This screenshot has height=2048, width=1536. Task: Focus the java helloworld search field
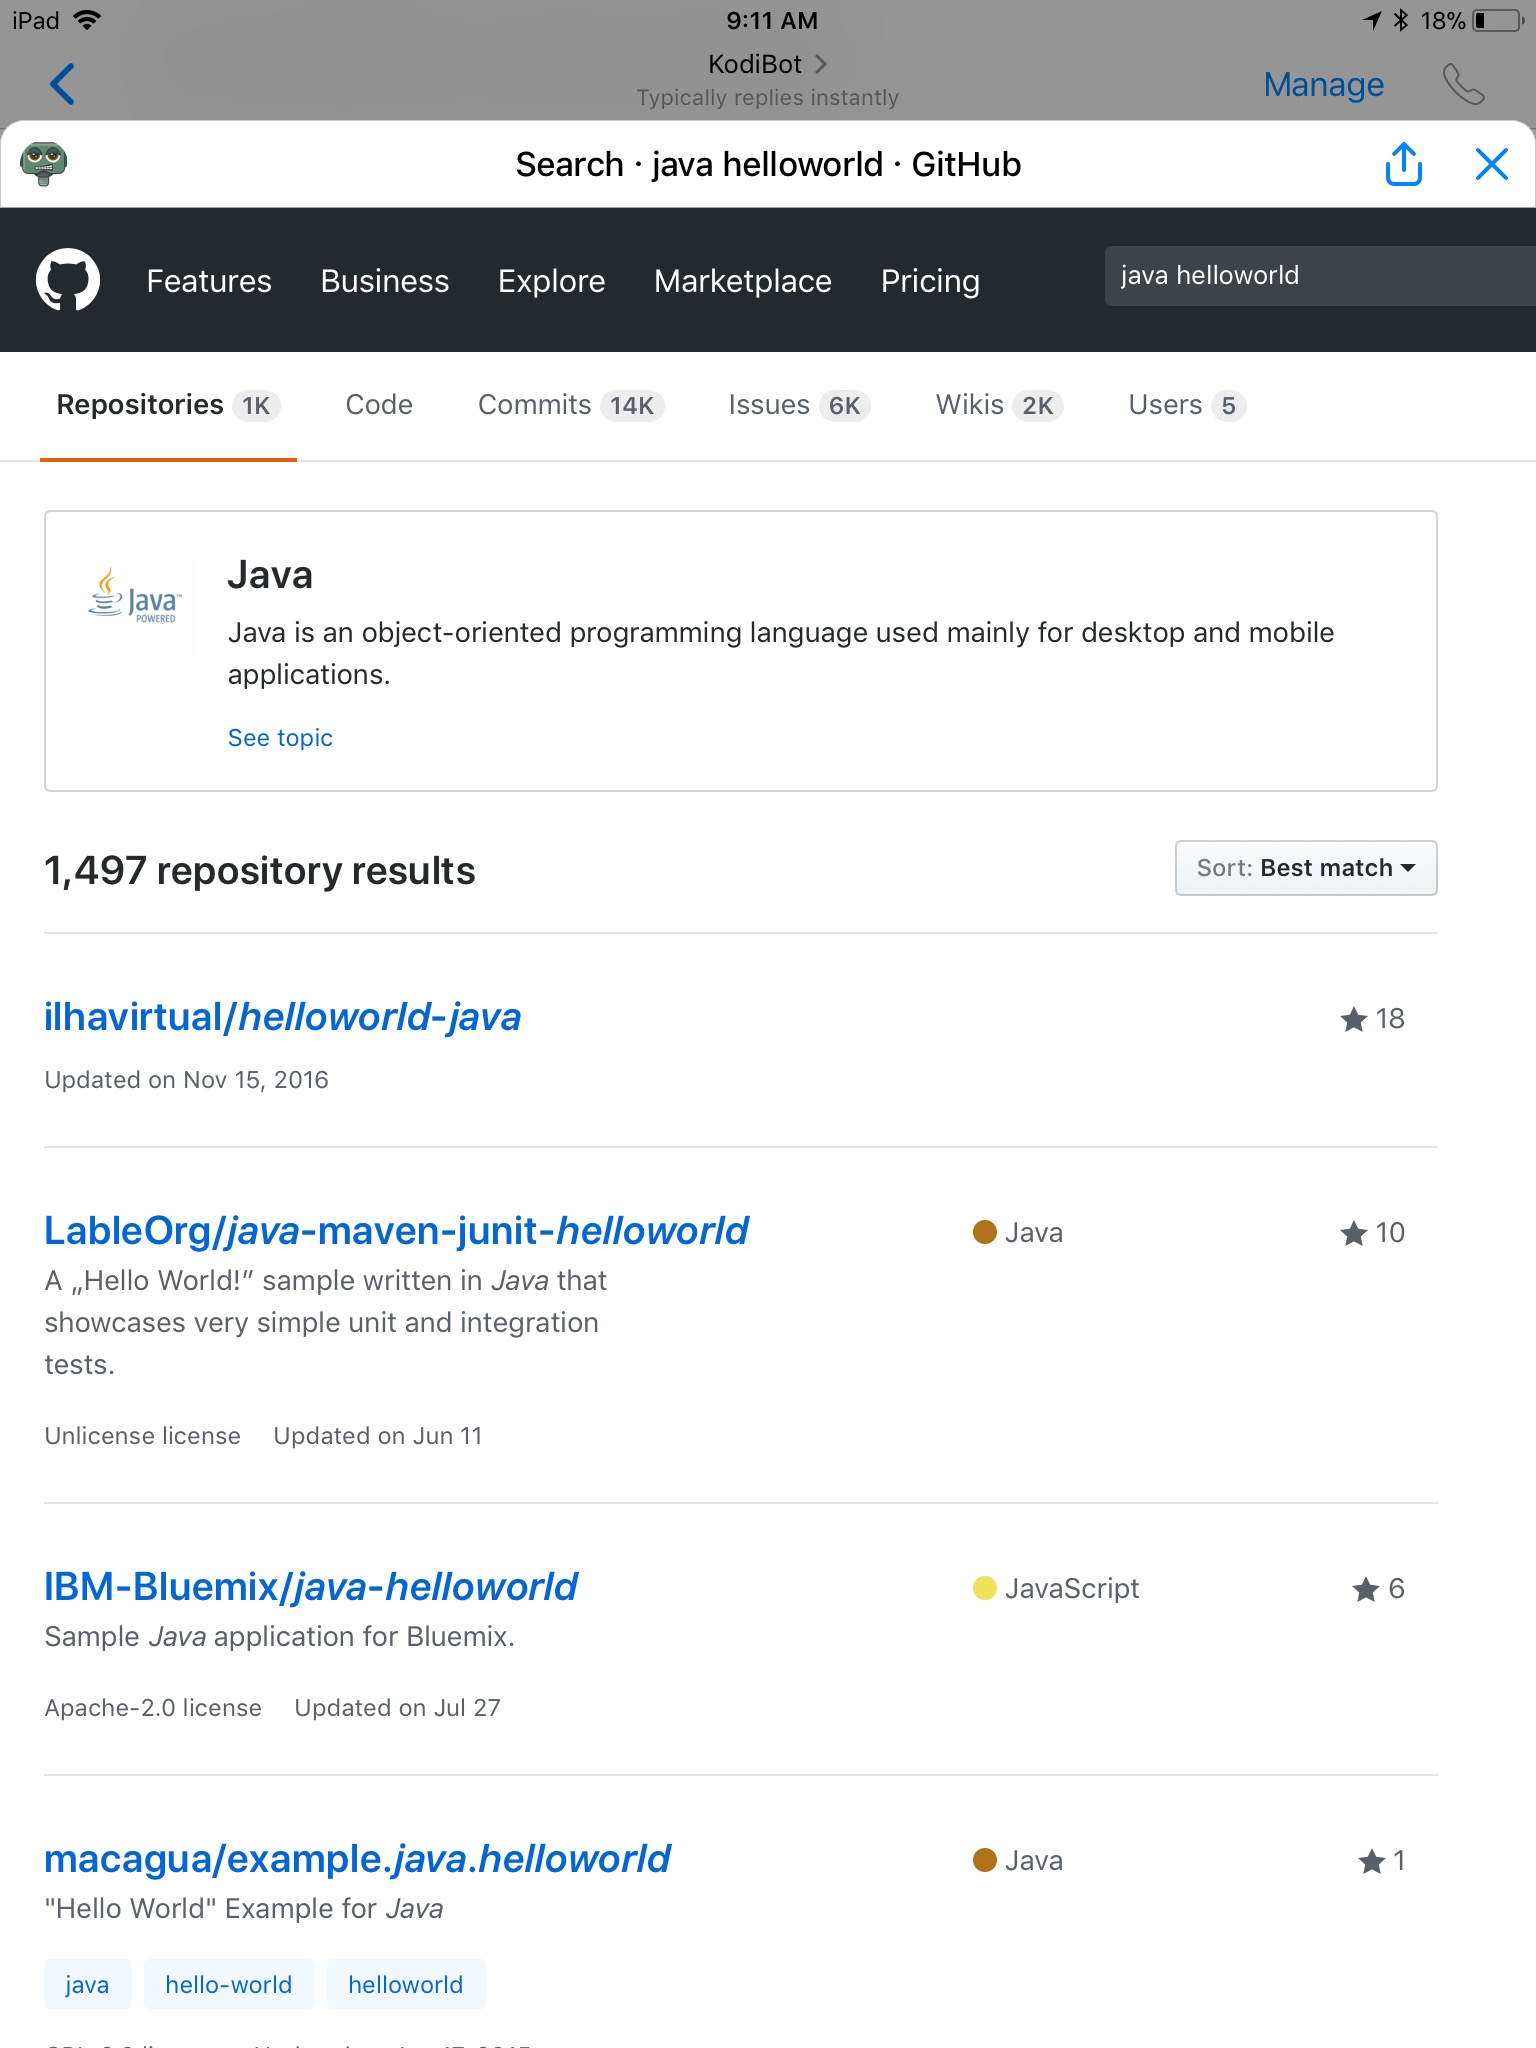pyautogui.click(x=1320, y=276)
